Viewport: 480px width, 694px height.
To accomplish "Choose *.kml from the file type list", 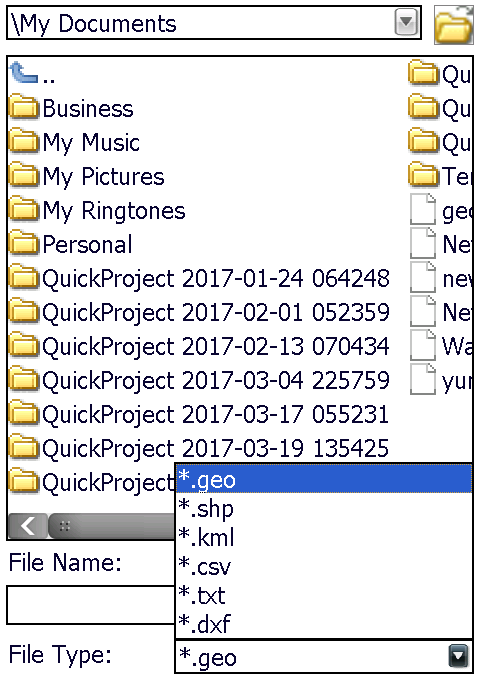I will (x=324, y=537).
